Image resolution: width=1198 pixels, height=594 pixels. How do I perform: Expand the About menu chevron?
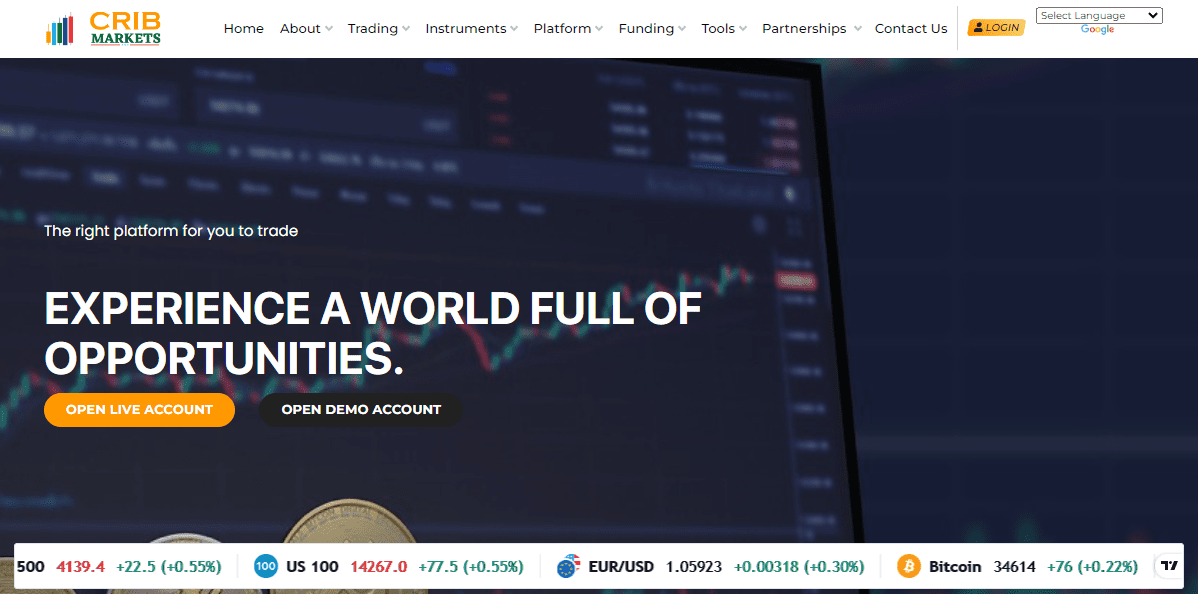click(x=329, y=29)
